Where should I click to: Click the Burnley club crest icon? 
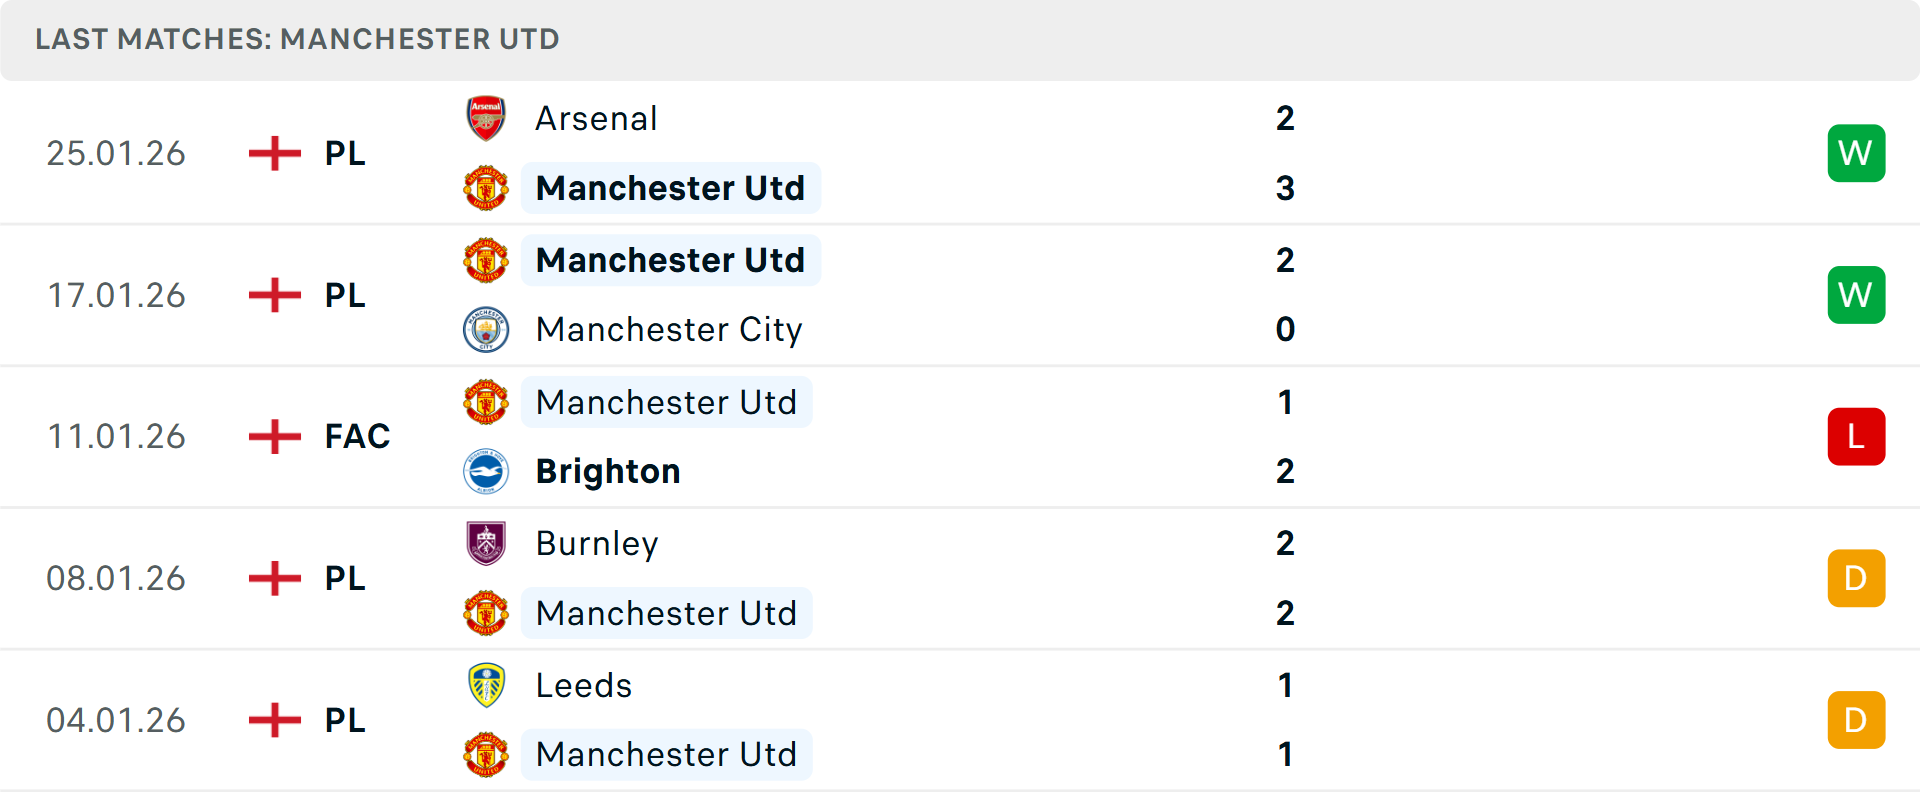click(486, 543)
